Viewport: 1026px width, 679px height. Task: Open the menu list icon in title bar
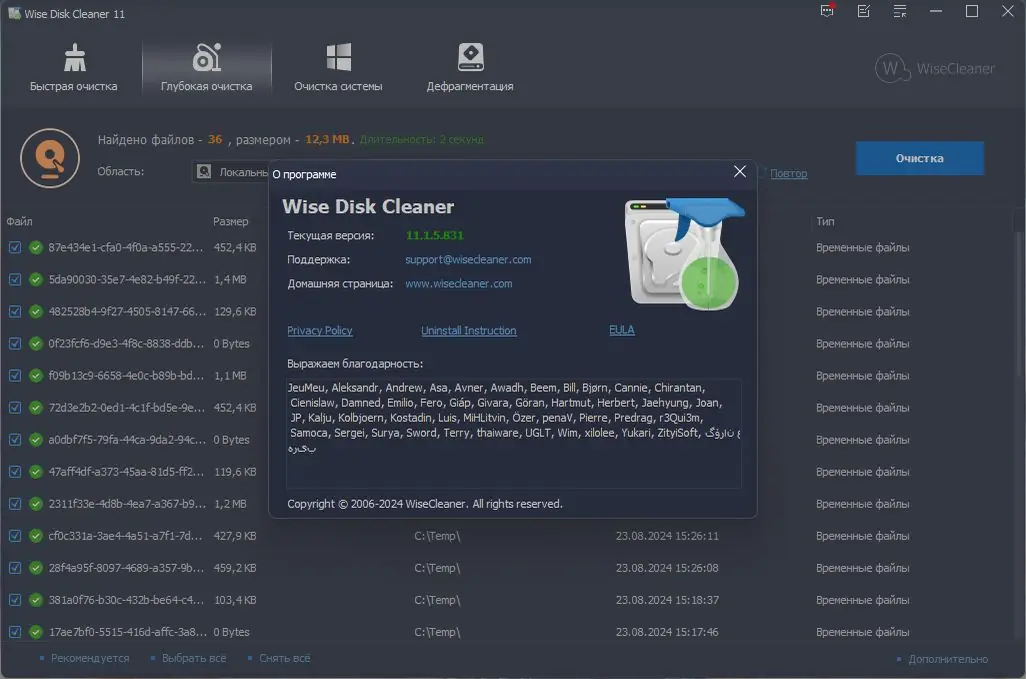pyautogui.click(x=900, y=11)
